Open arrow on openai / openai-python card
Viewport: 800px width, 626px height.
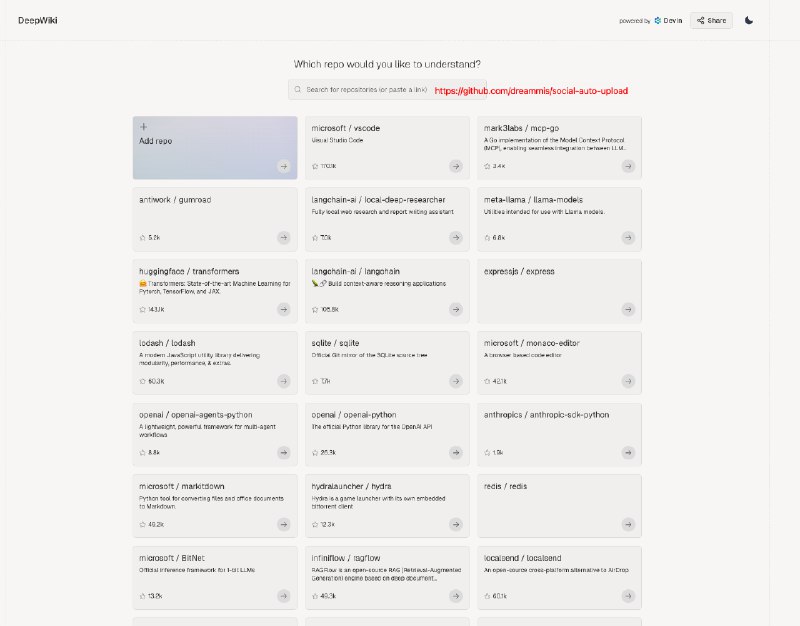pyautogui.click(x=456, y=453)
